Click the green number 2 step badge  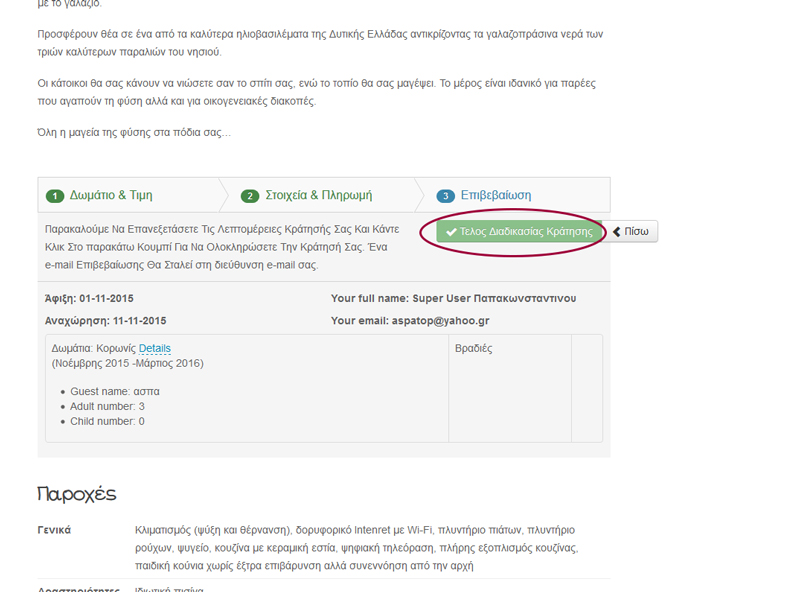[x=250, y=196]
